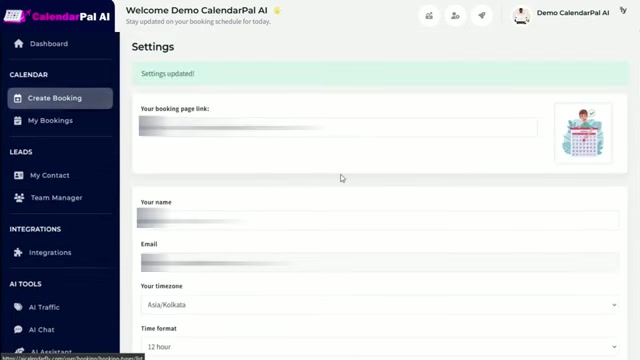Click the Settings updated! notification banner
The image size is (640, 360).
coord(380,73)
